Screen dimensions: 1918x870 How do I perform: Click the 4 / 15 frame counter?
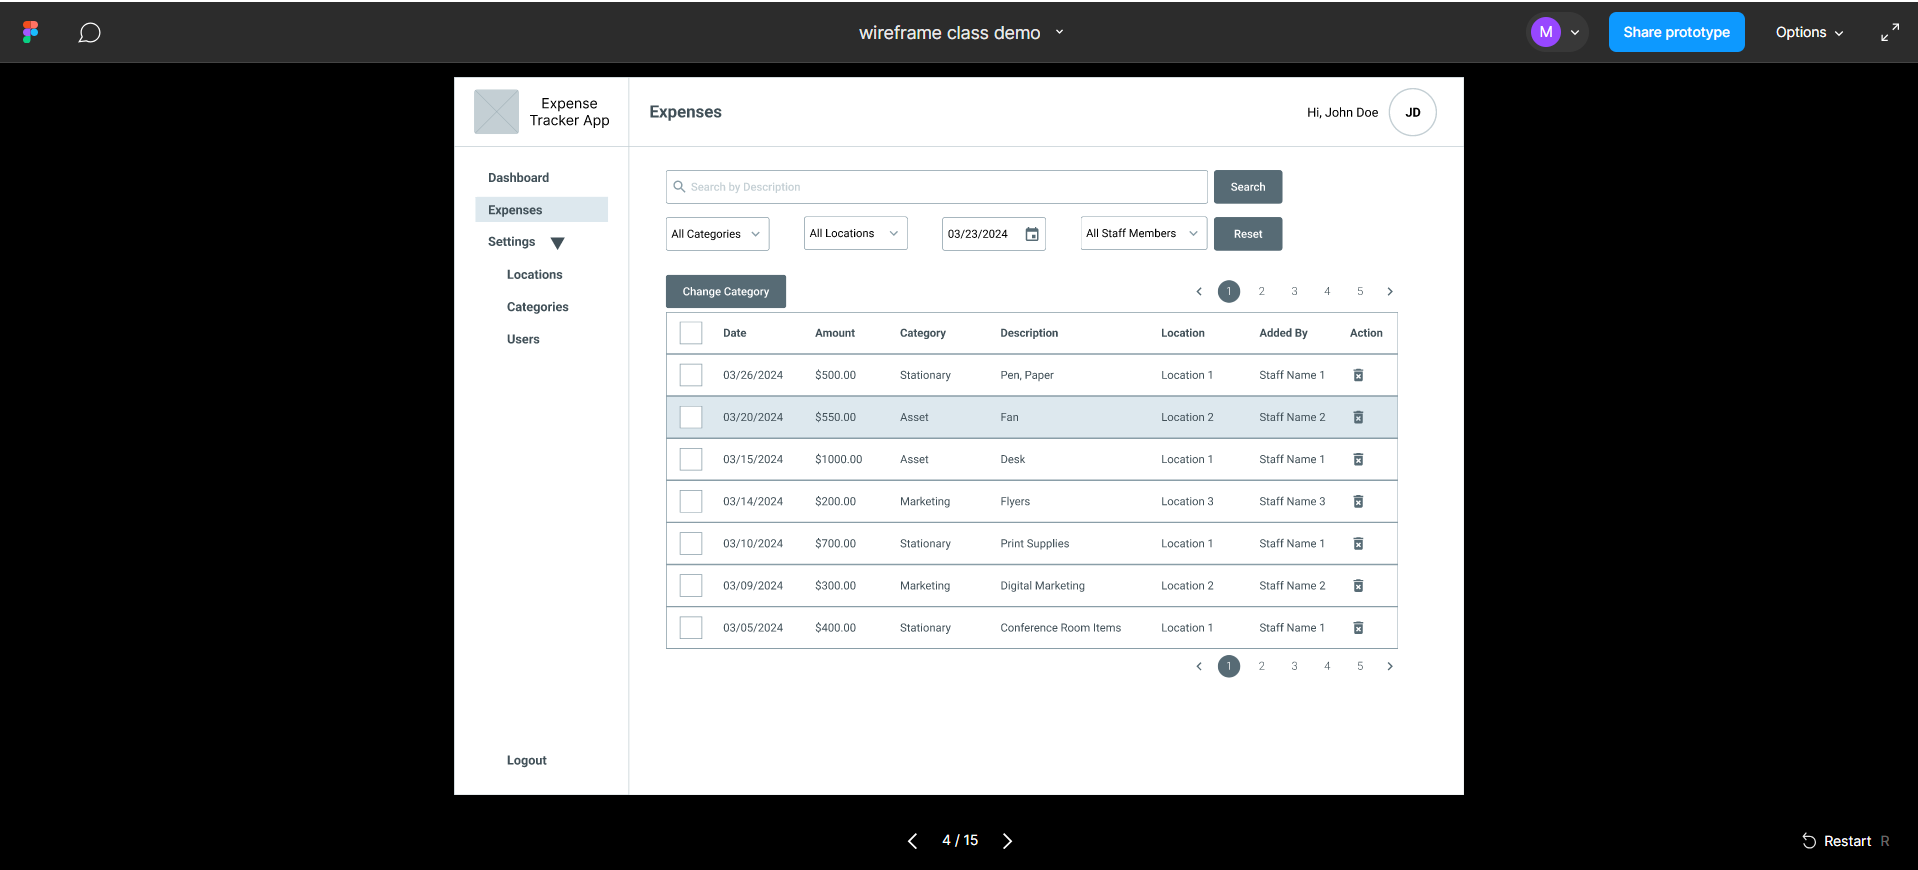click(960, 840)
